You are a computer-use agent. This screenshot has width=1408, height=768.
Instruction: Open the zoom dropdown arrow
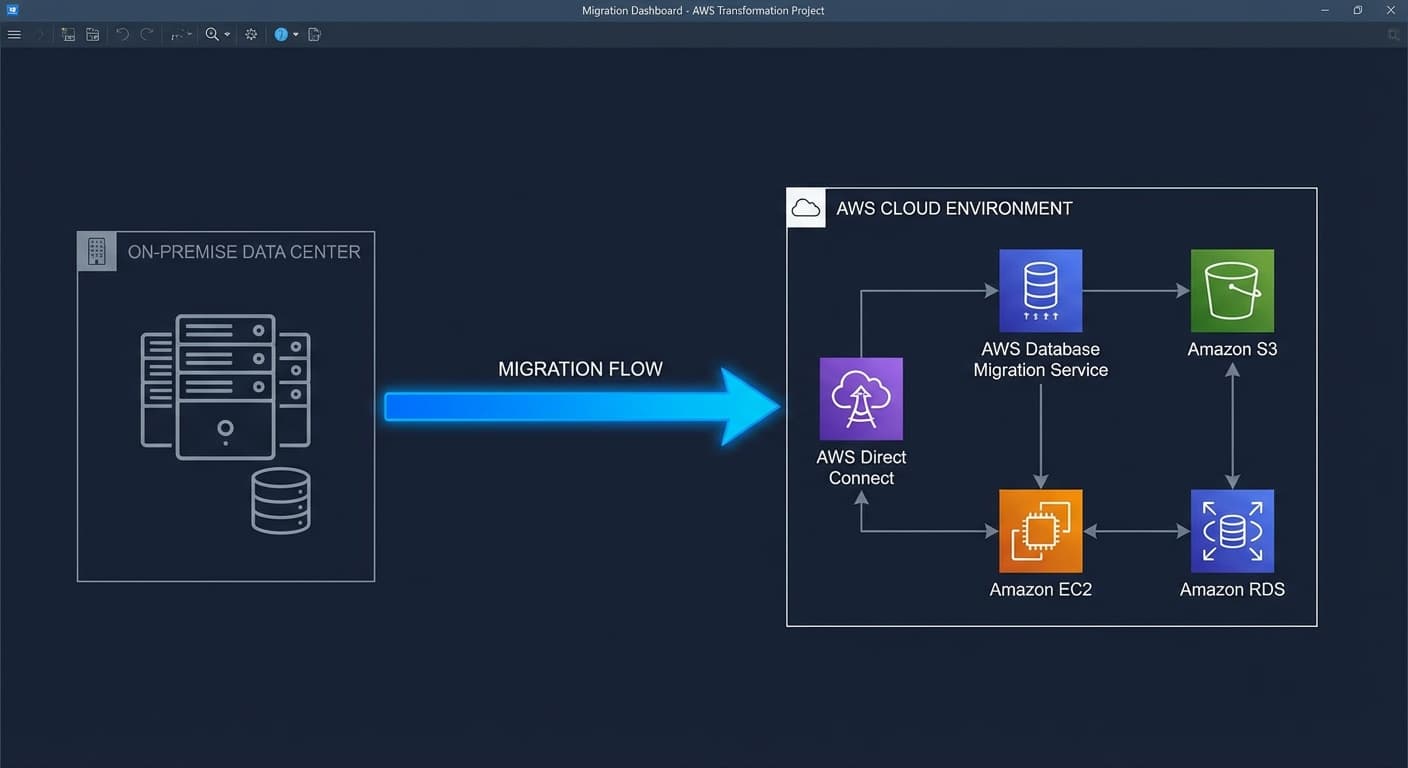pyautogui.click(x=227, y=34)
